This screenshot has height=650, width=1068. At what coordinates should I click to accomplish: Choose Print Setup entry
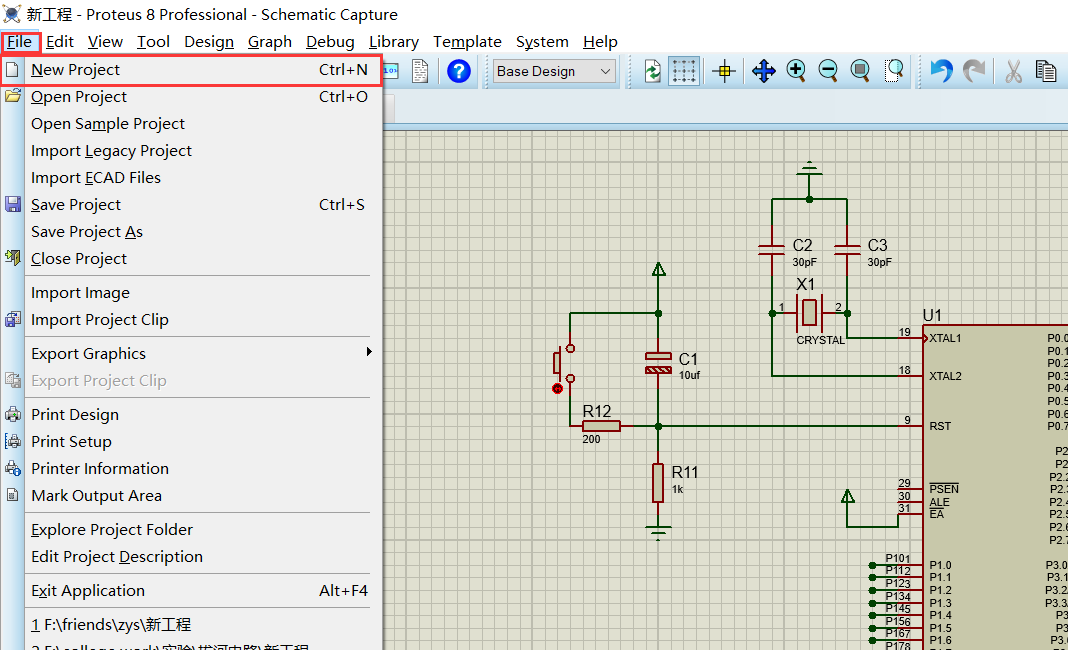click(191, 442)
